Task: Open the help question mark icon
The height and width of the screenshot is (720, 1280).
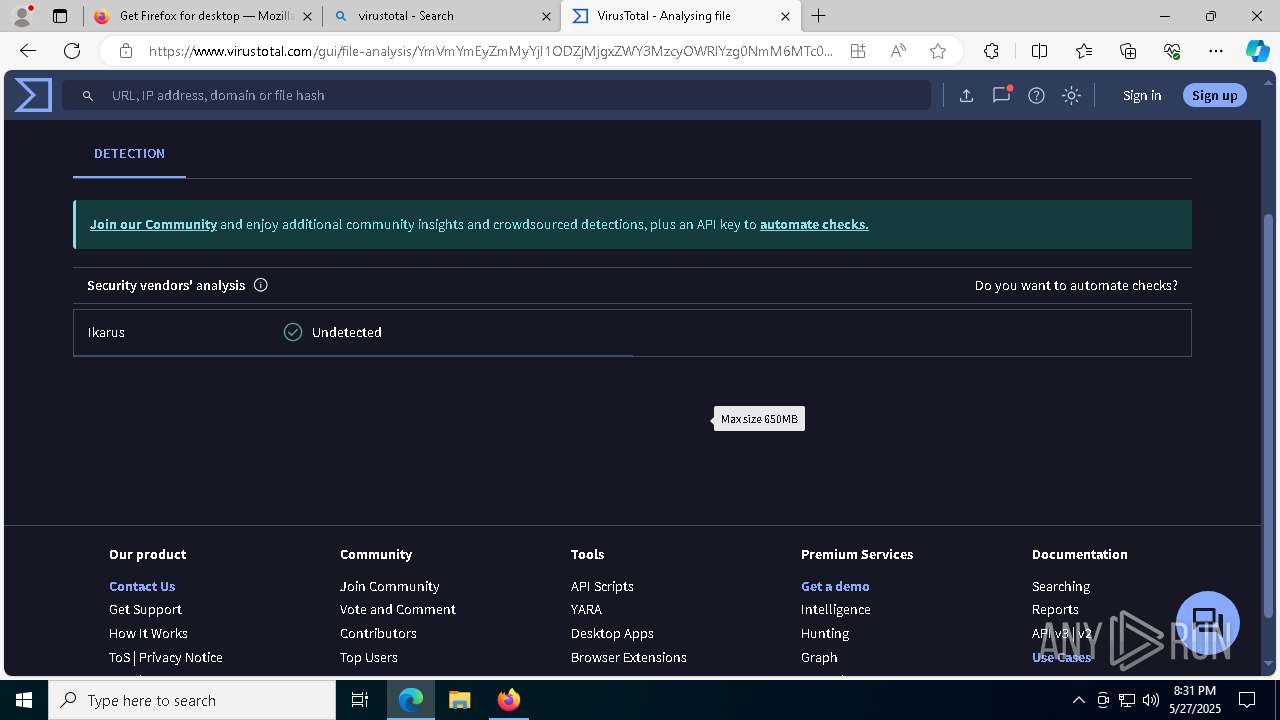Action: (1036, 95)
